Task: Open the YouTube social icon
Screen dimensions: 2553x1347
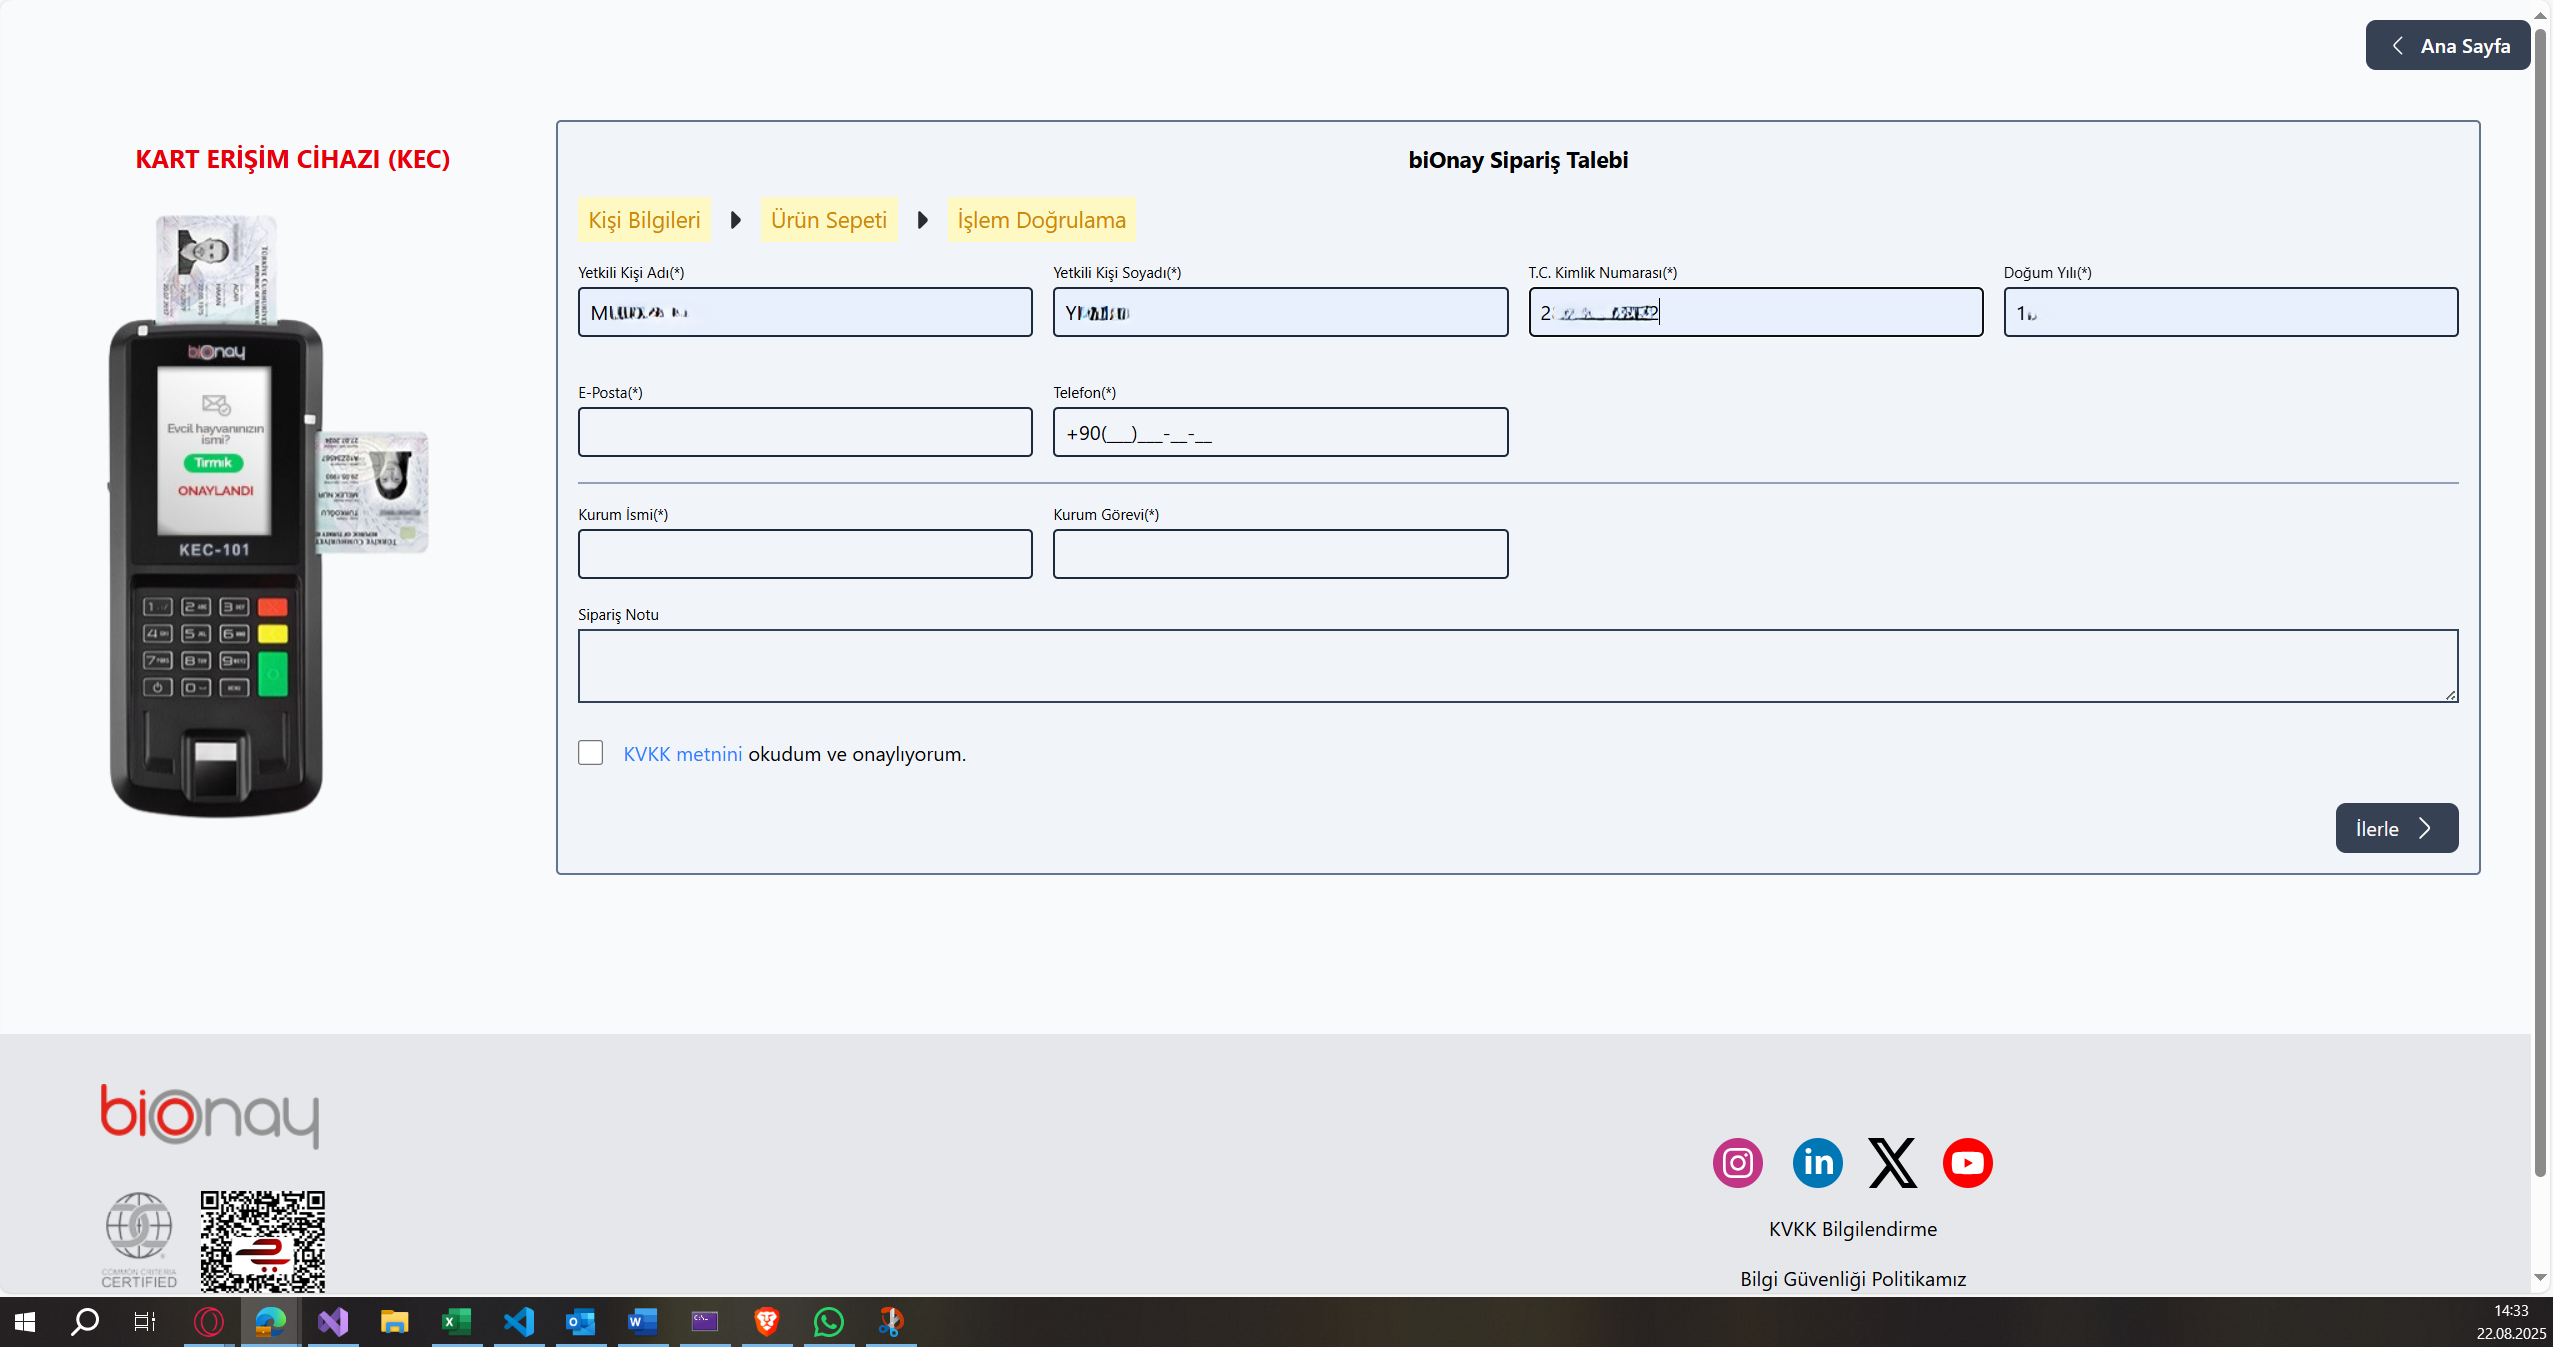Action: pyautogui.click(x=1967, y=1162)
